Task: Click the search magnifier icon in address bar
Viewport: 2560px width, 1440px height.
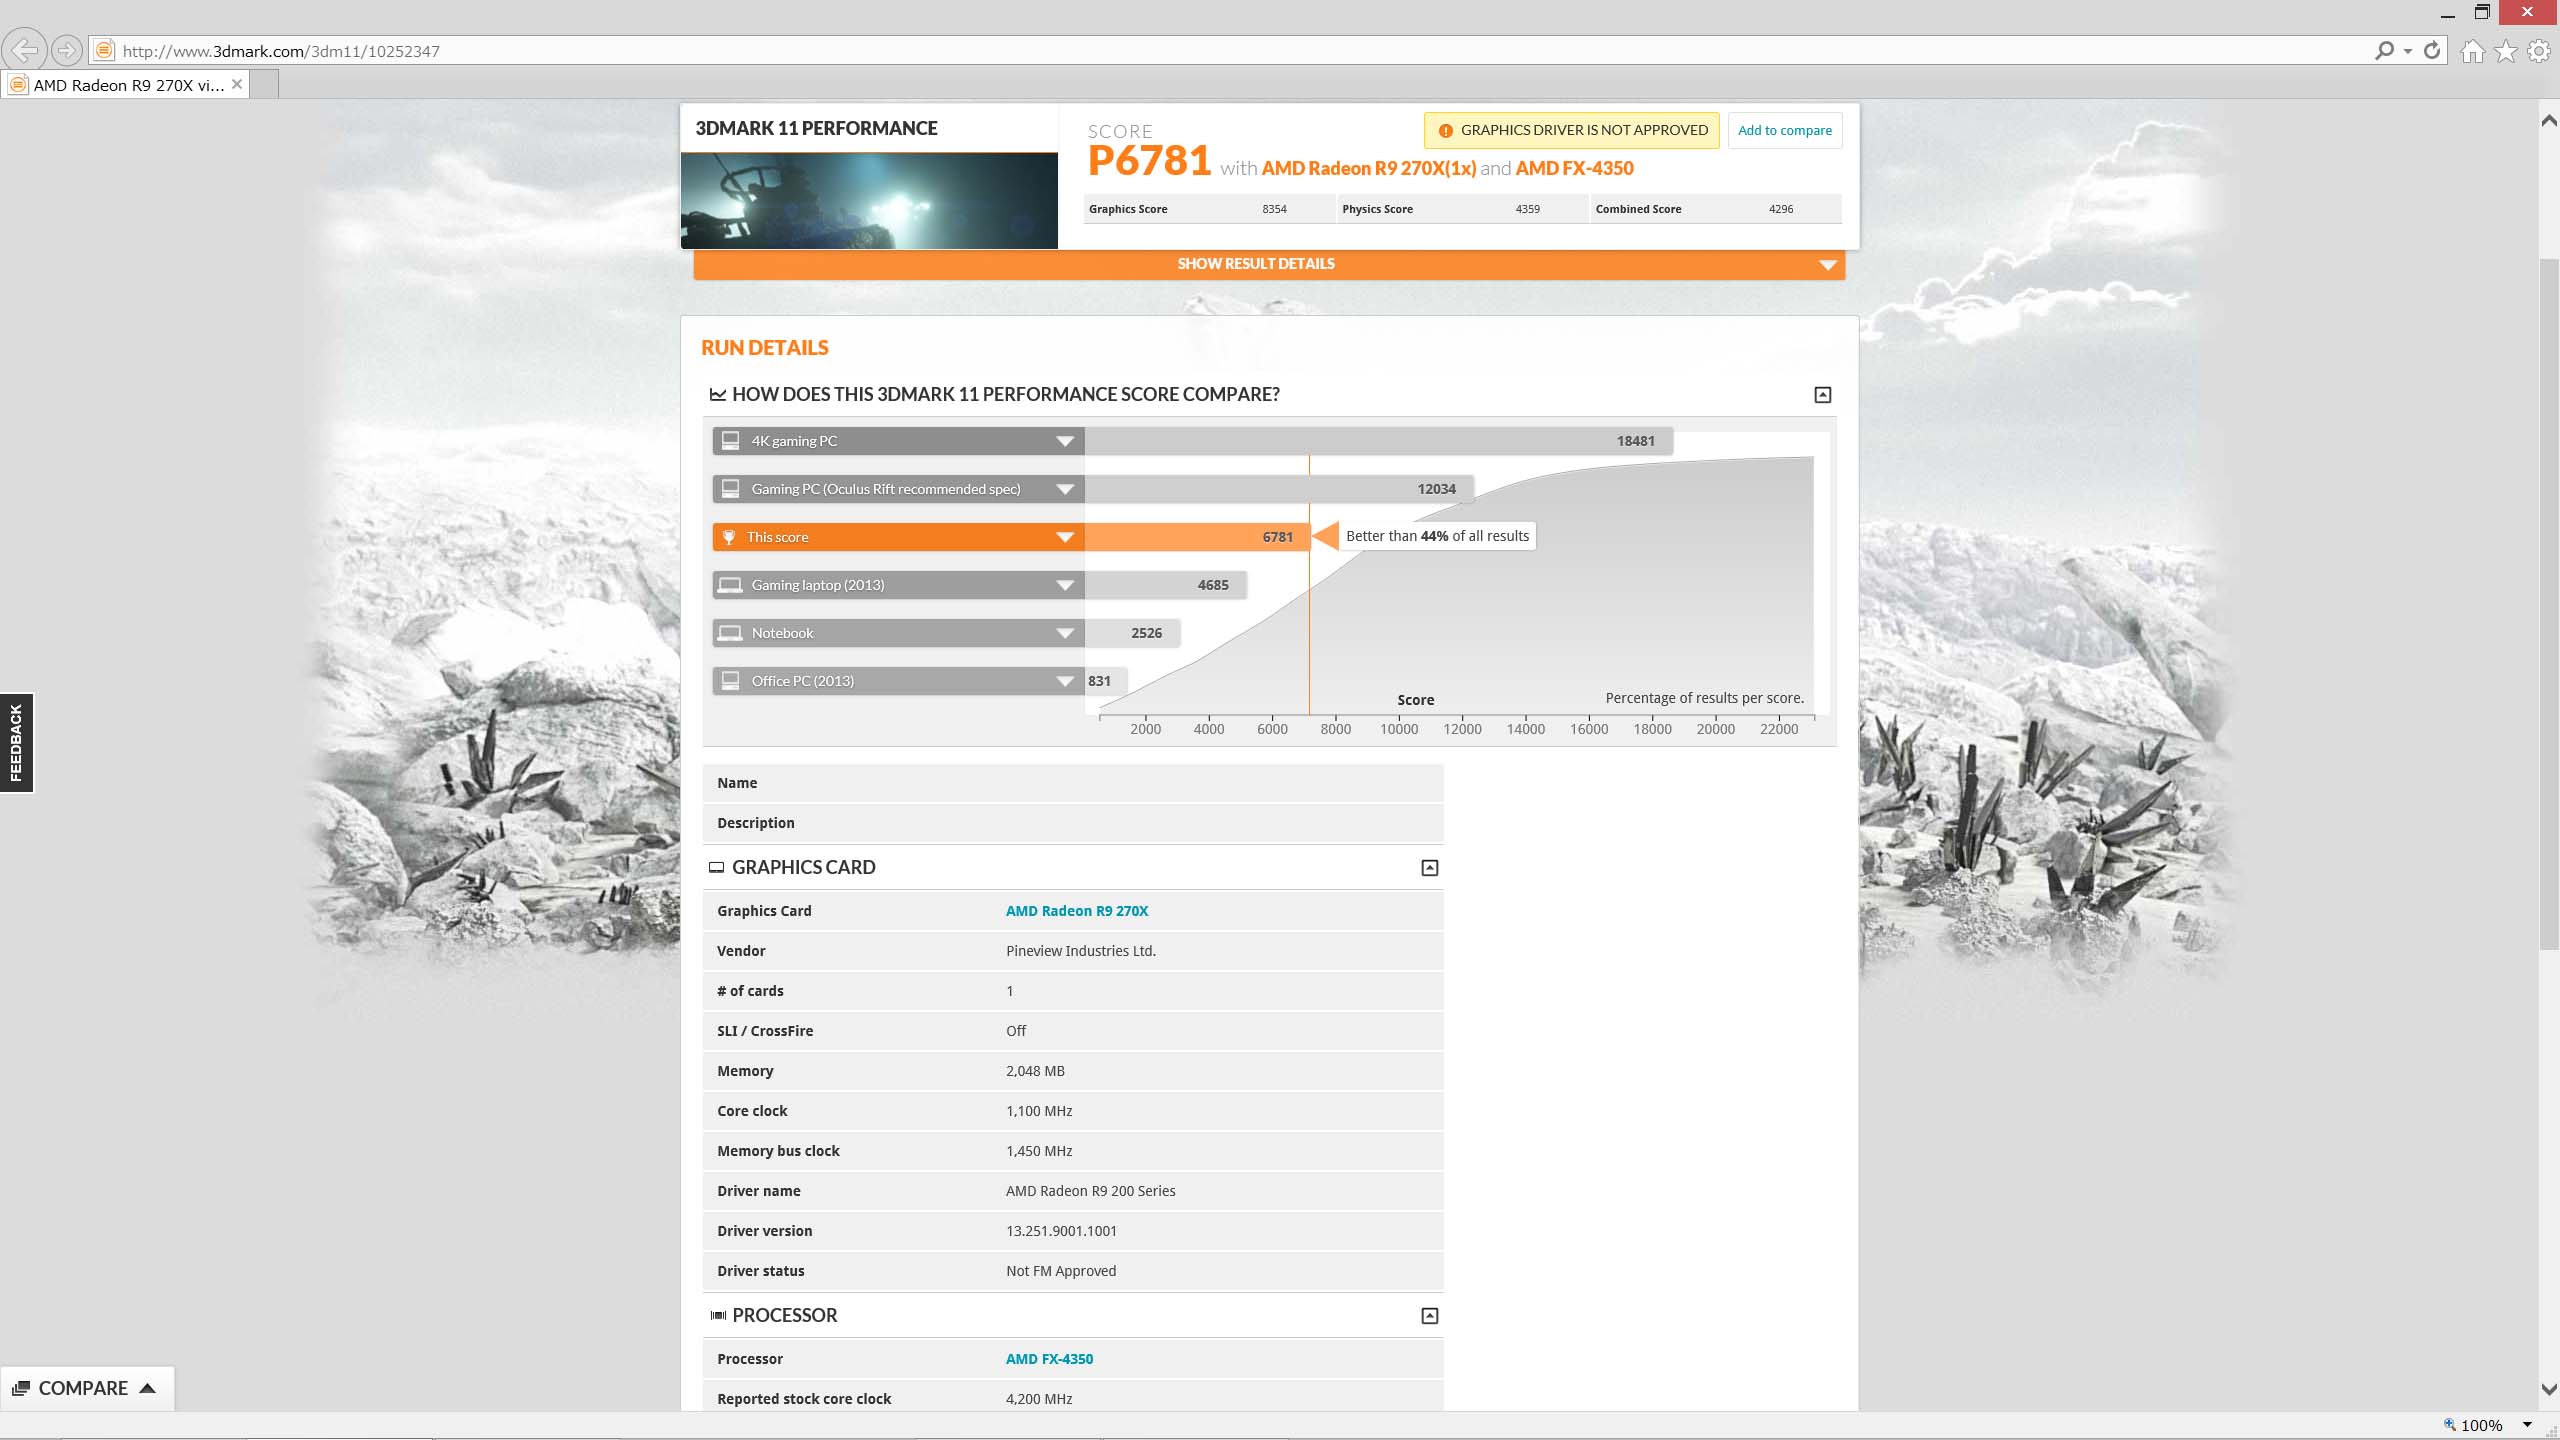Action: [x=2385, y=50]
